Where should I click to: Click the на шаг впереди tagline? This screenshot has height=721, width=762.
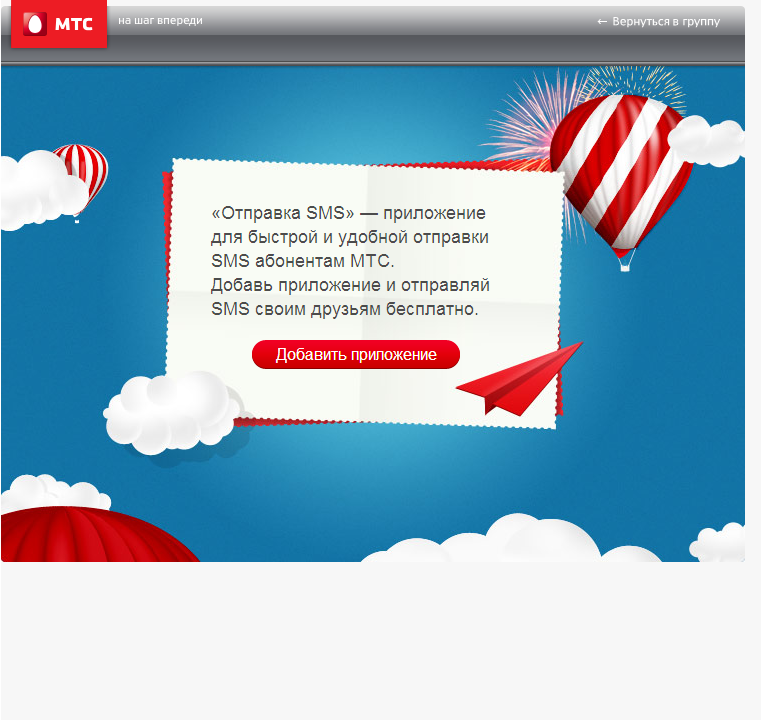[160, 20]
